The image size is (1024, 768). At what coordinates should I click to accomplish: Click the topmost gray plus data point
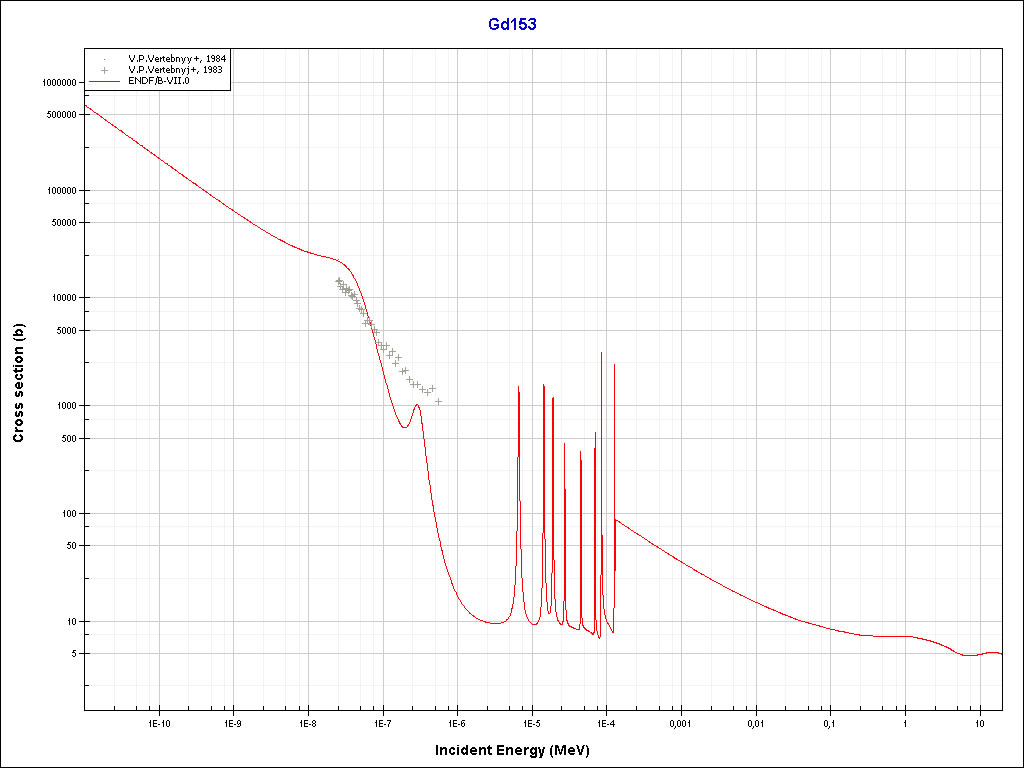click(338, 281)
